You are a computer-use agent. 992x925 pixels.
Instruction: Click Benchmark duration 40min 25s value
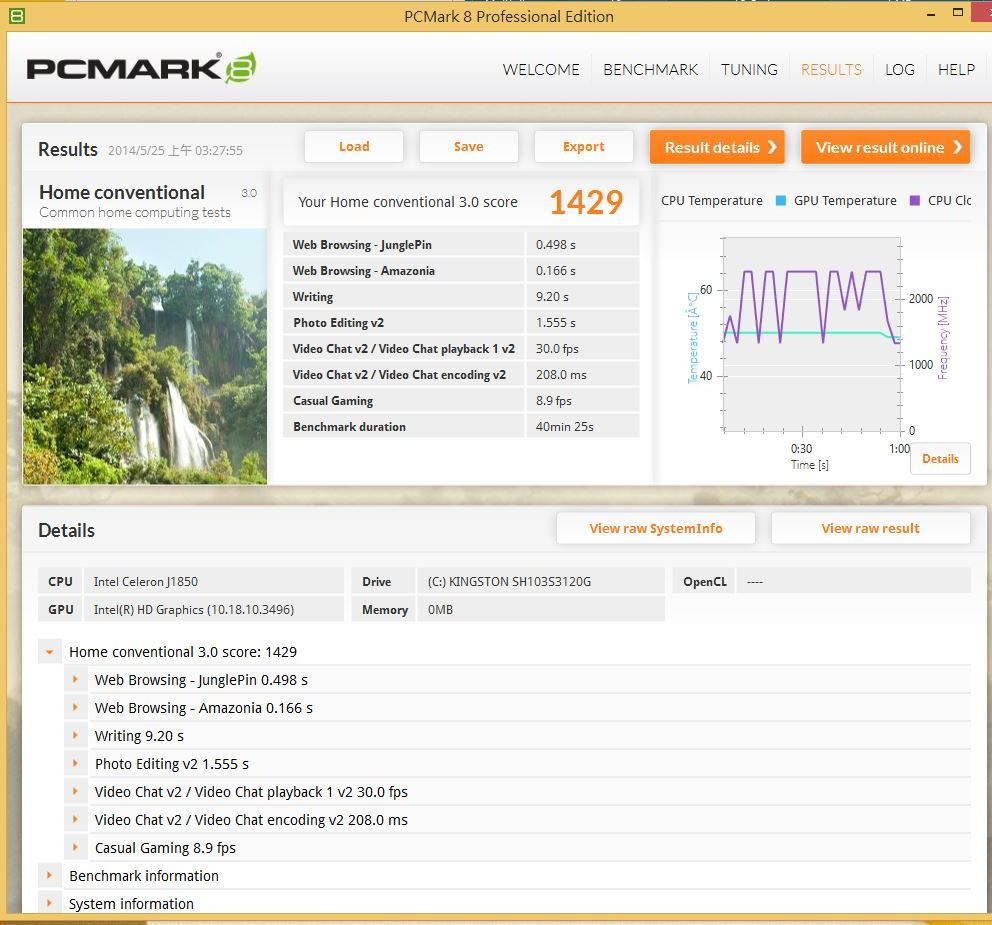point(564,426)
